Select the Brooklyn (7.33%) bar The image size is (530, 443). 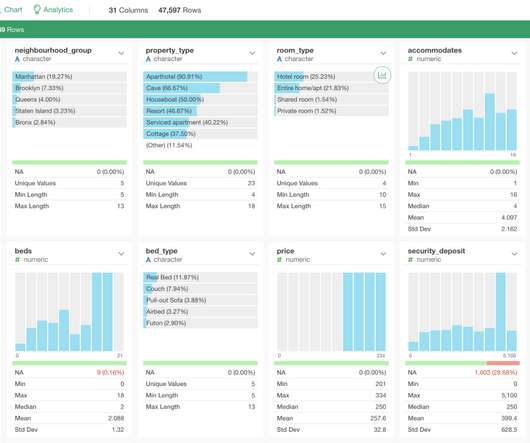pyautogui.click(x=69, y=88)
